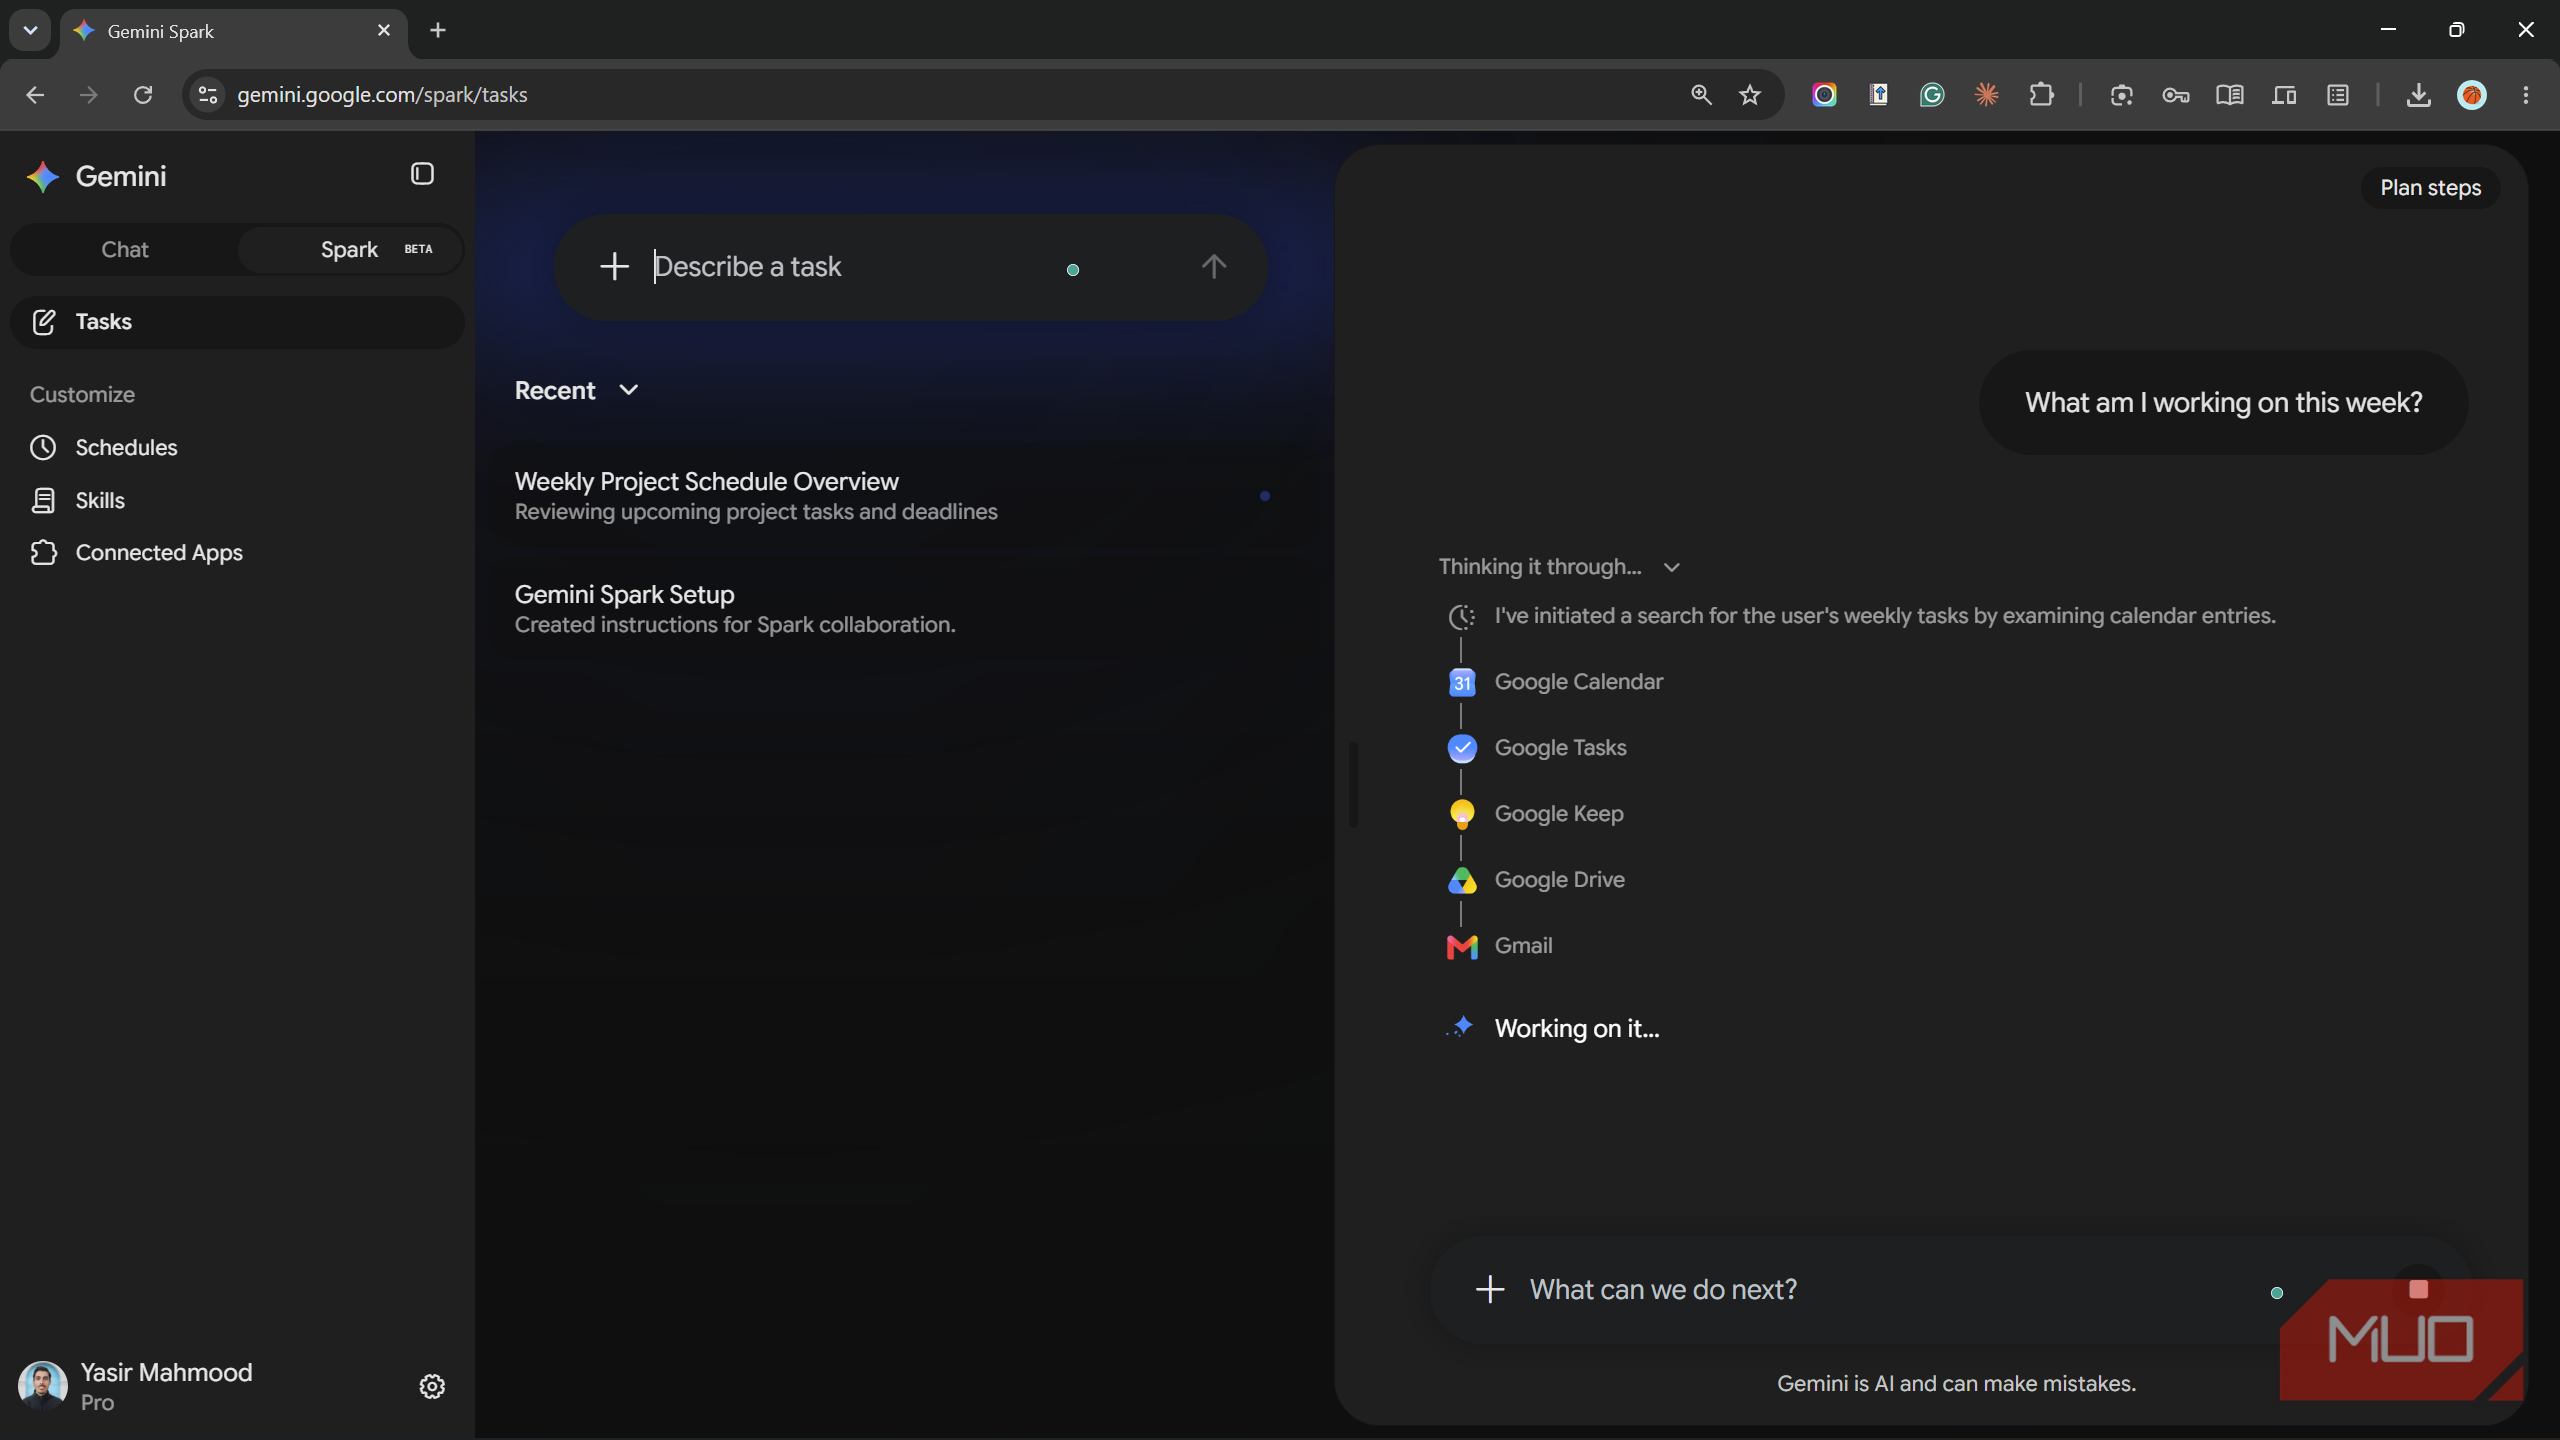
Task: Click the Working on it status
Action: pos(1576,1029)
